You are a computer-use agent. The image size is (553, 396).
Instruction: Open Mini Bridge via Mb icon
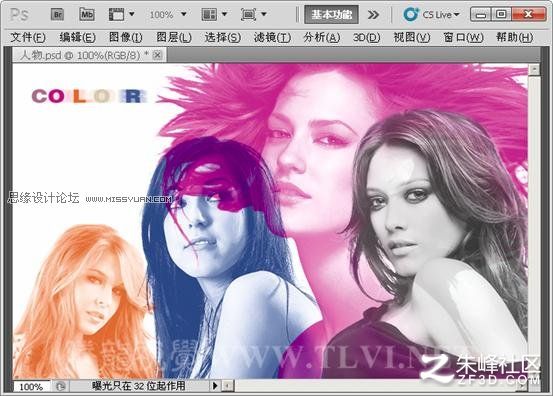(x=87, y=15)
